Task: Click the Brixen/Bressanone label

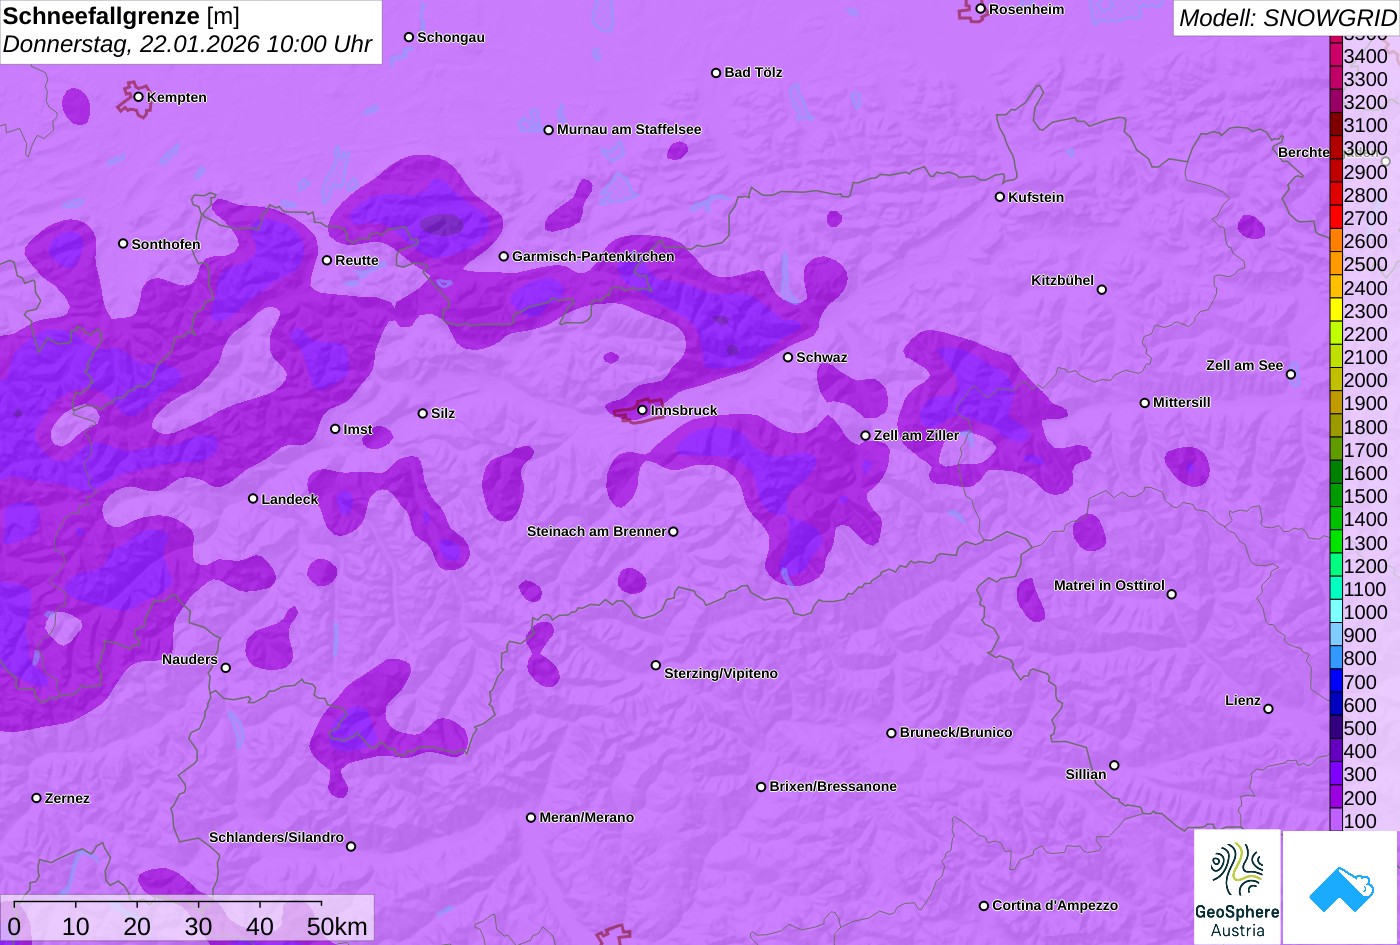Action: pyautogui.click(x=833, y=786)
